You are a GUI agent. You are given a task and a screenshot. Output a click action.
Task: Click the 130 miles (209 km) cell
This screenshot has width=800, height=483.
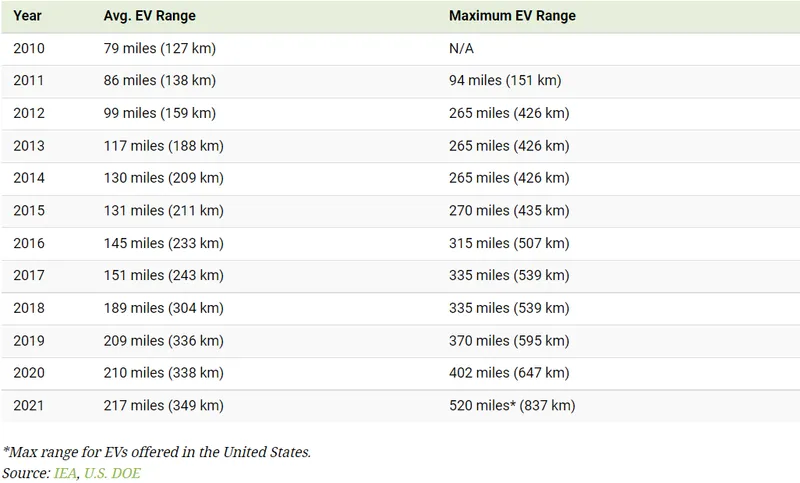164,178
